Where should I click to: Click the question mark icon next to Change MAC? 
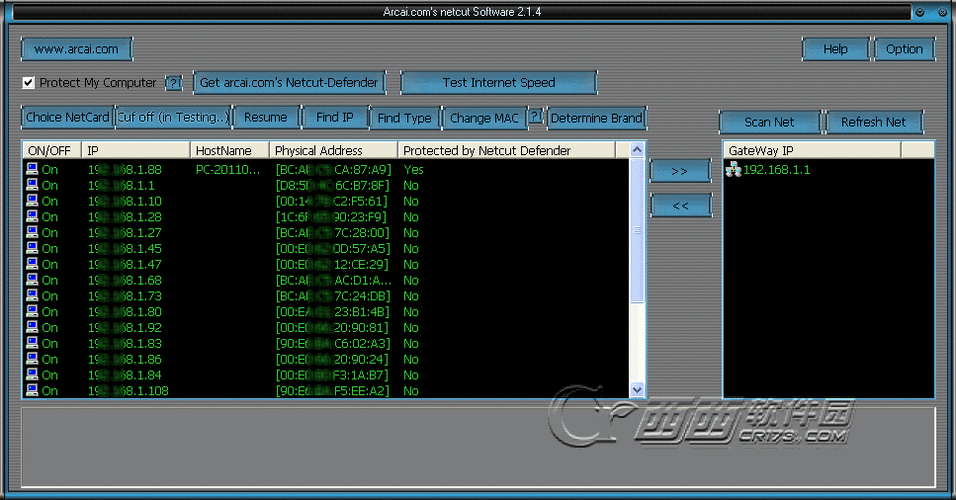pos(535,117)
